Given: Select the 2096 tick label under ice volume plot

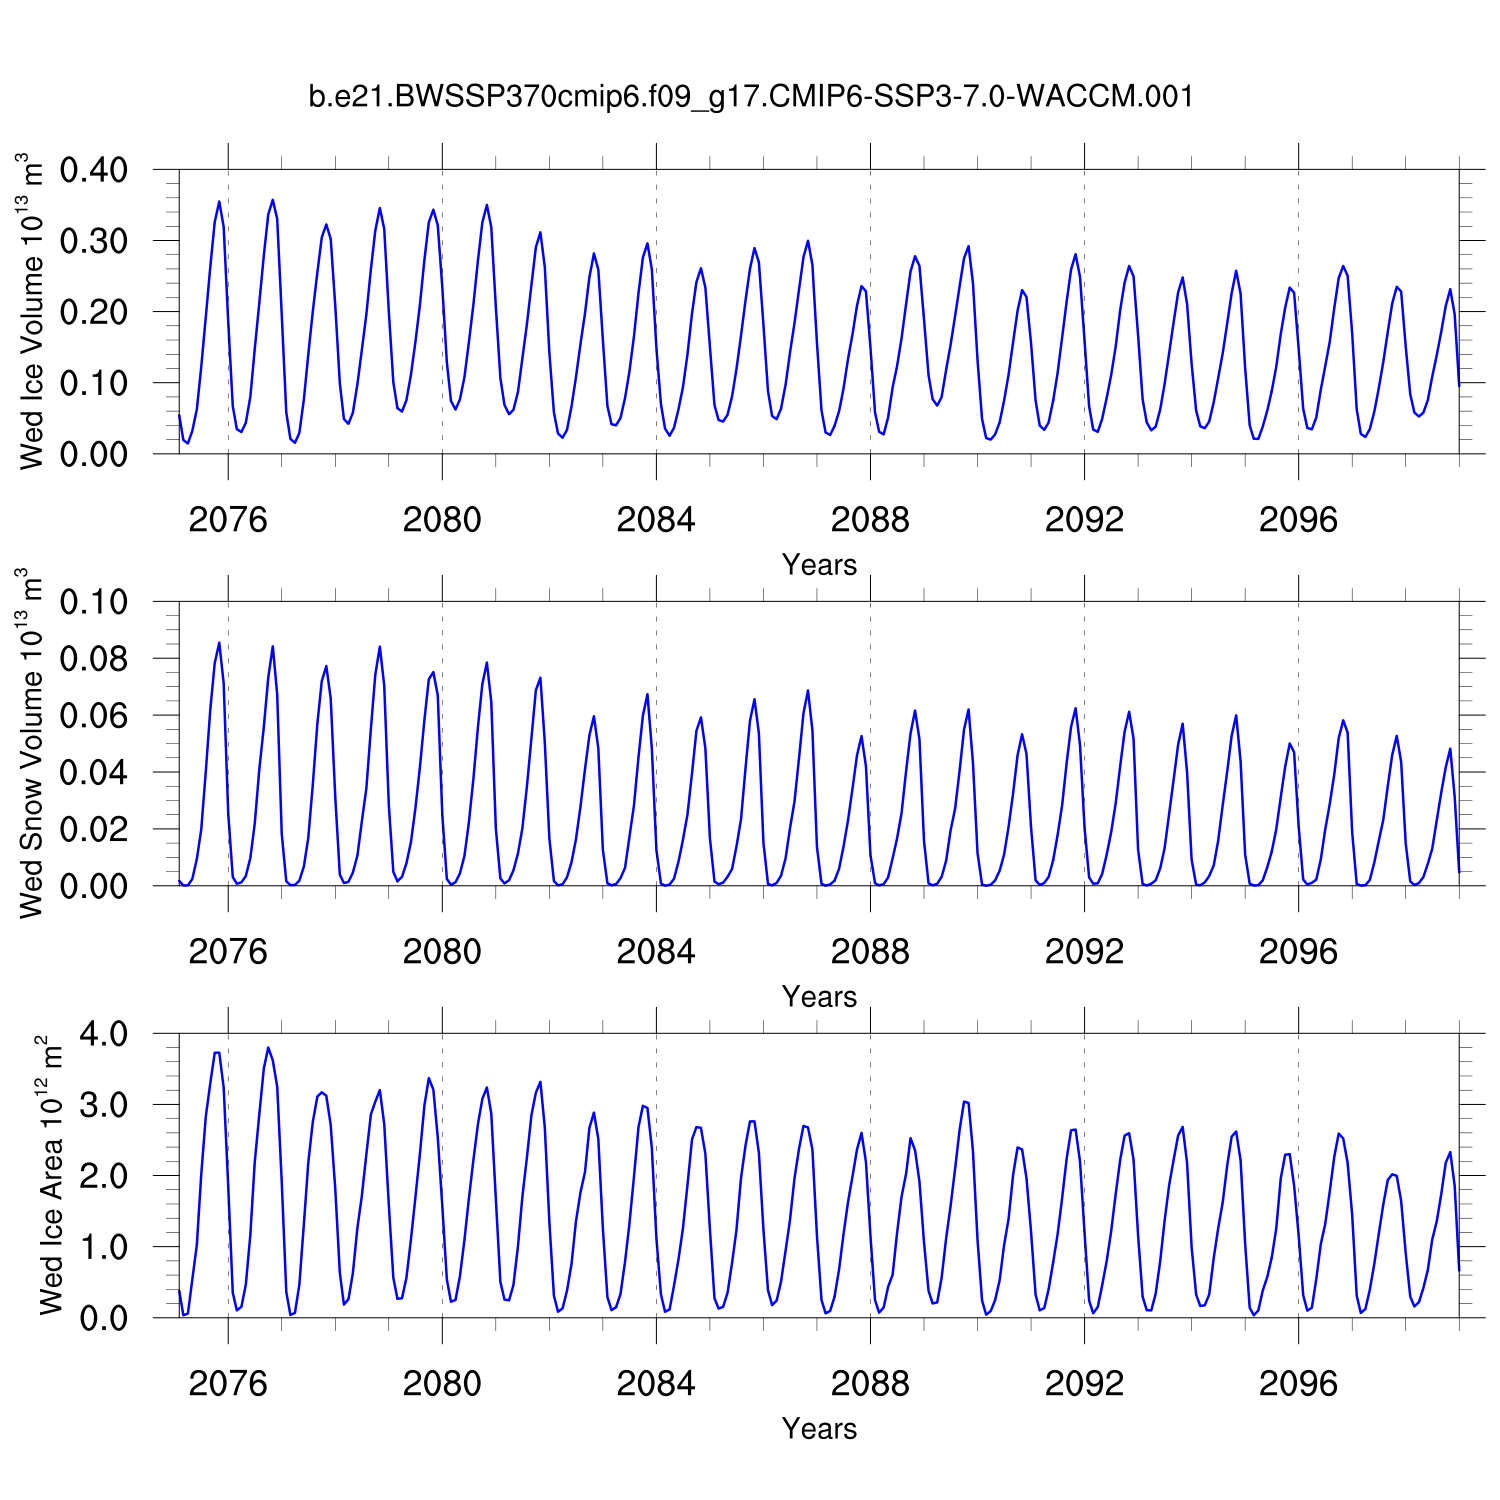Looking at the screenshot, I should pyautogui.click(x=1298, y=520).
